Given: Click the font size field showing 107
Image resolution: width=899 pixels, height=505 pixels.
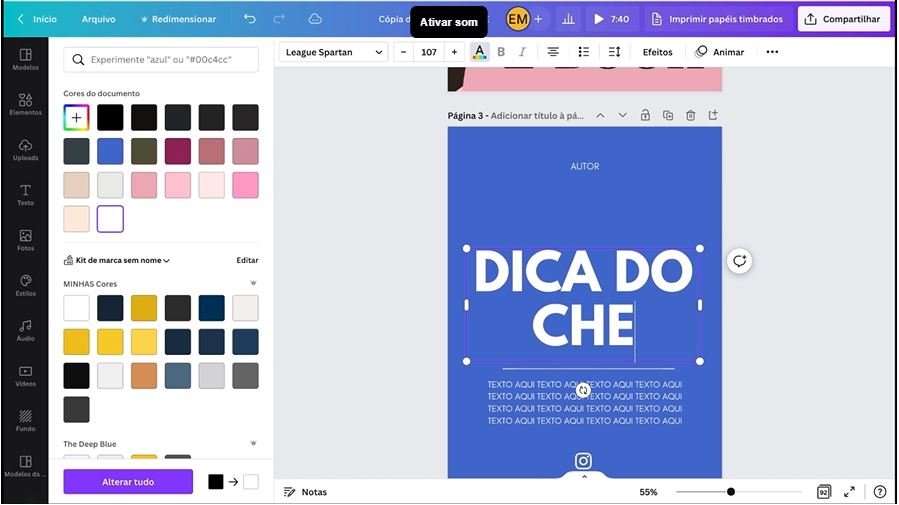Looking at the screenshot, I should tap(429, 52).
